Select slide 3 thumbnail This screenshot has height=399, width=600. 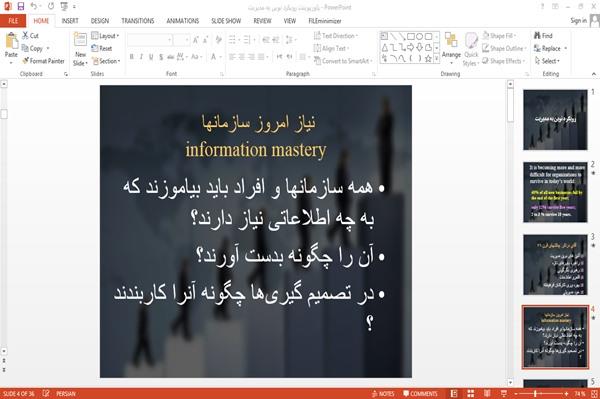[555, 265]
